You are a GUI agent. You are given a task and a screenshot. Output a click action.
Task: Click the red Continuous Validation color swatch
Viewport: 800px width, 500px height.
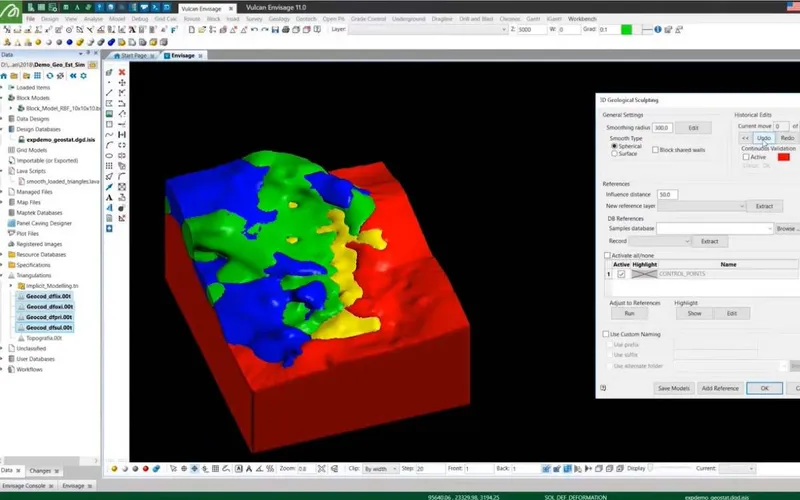point(784,157)
